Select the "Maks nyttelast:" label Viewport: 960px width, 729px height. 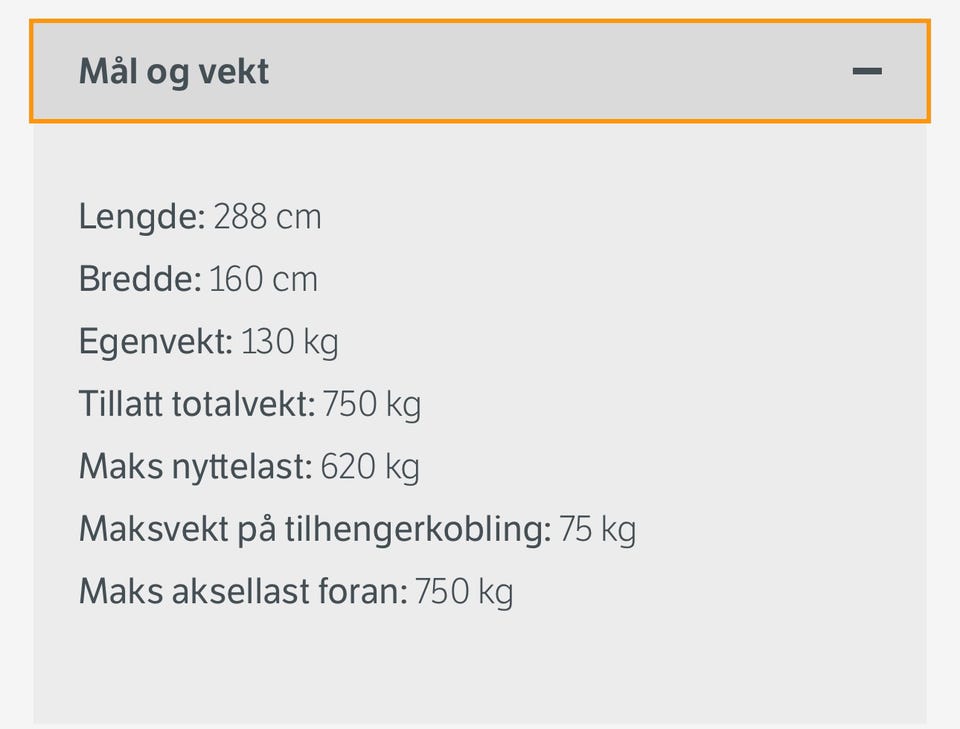tap(196, 468)
